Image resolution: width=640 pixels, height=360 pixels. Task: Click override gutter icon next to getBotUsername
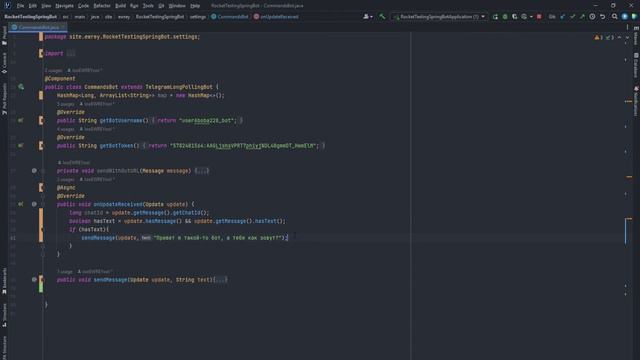click(20, 120)
